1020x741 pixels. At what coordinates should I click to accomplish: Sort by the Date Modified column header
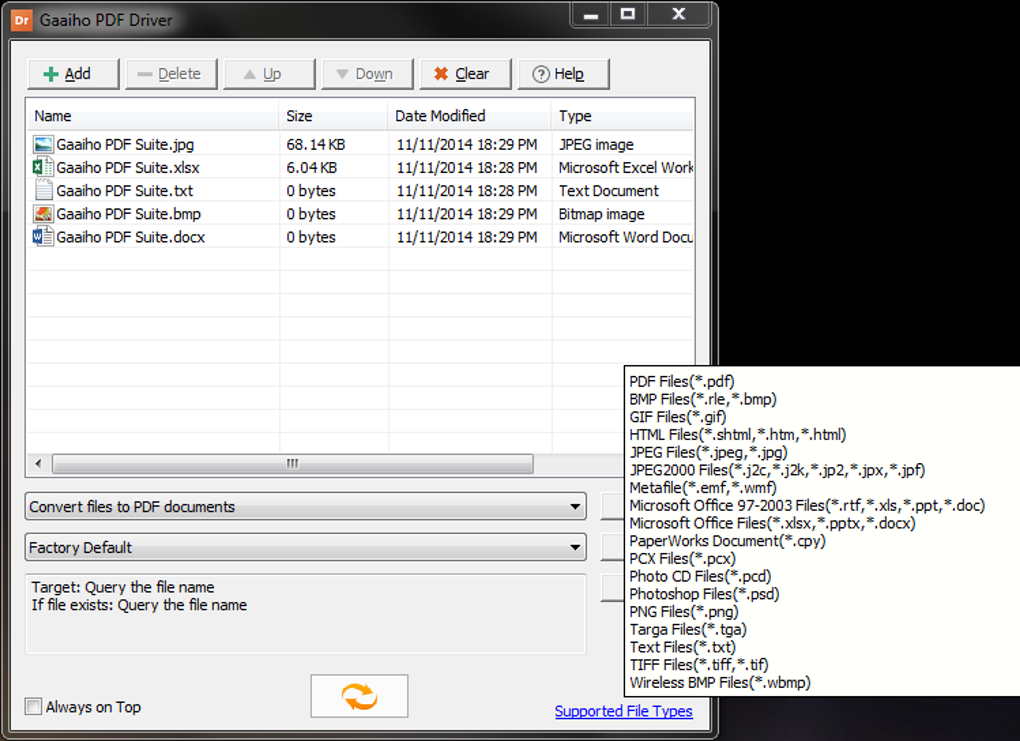click(x=469, y=116)
